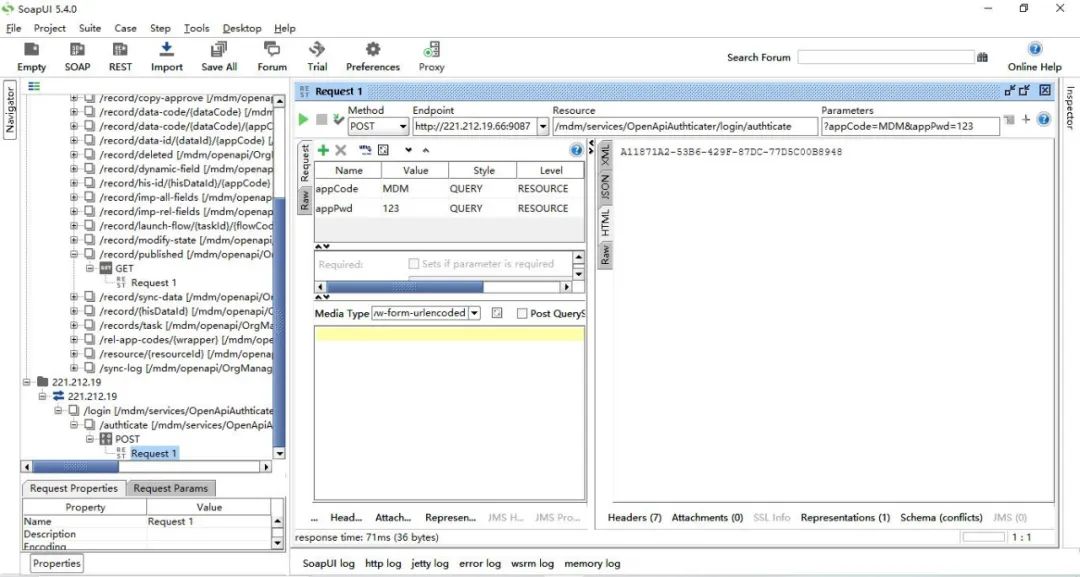
Task: Click the icon beside Media Type dropdown
Action: 497,313
